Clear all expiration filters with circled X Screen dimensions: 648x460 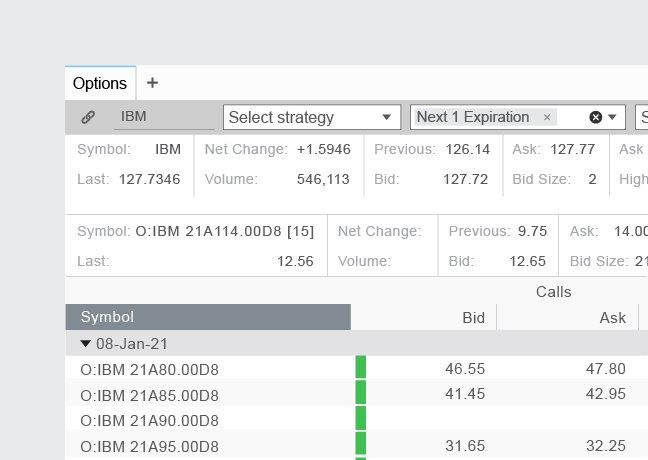click(x=596, y=117)
